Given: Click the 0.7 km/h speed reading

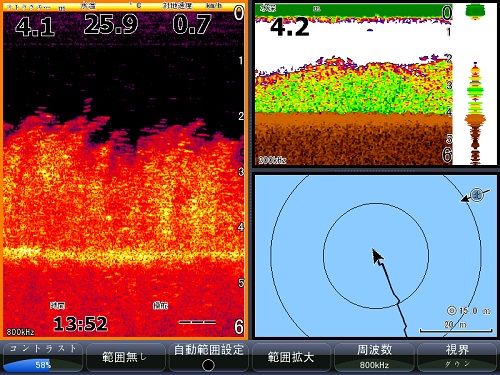Looking at the screenshot, I should [192, 24].
